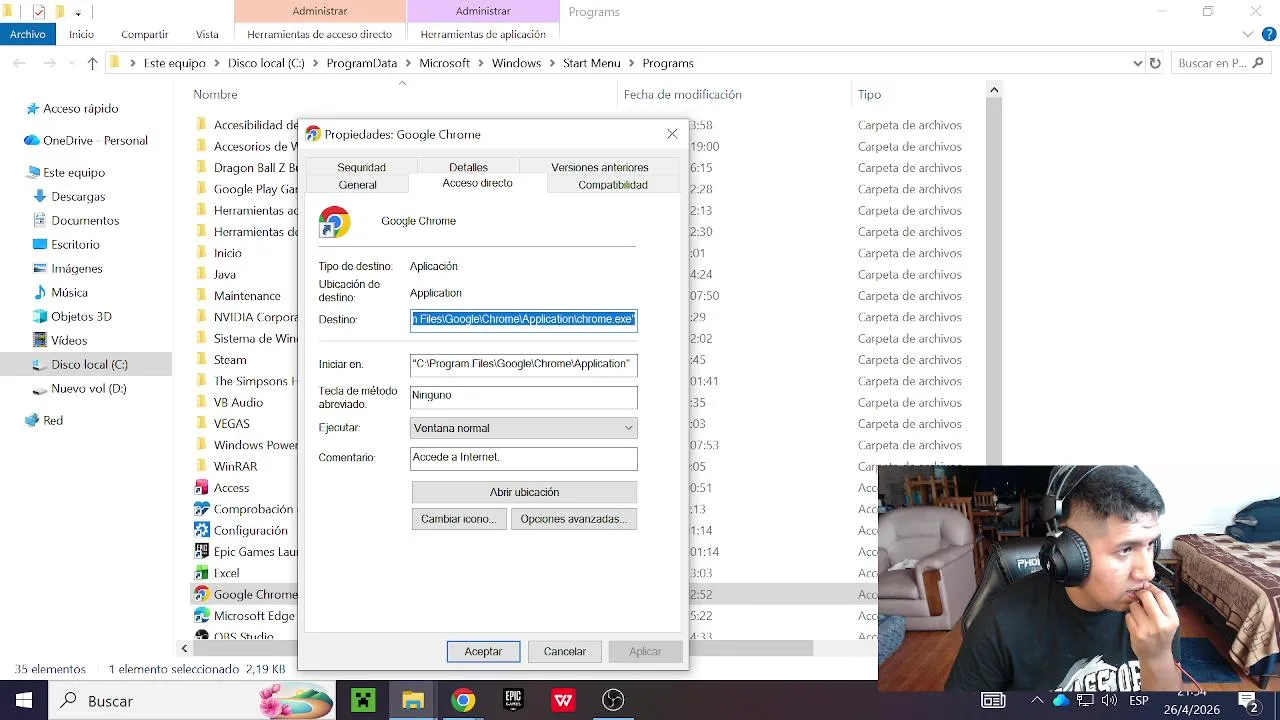
Task: Click the Access shortcut icon
Action: [x=201, y=488]
